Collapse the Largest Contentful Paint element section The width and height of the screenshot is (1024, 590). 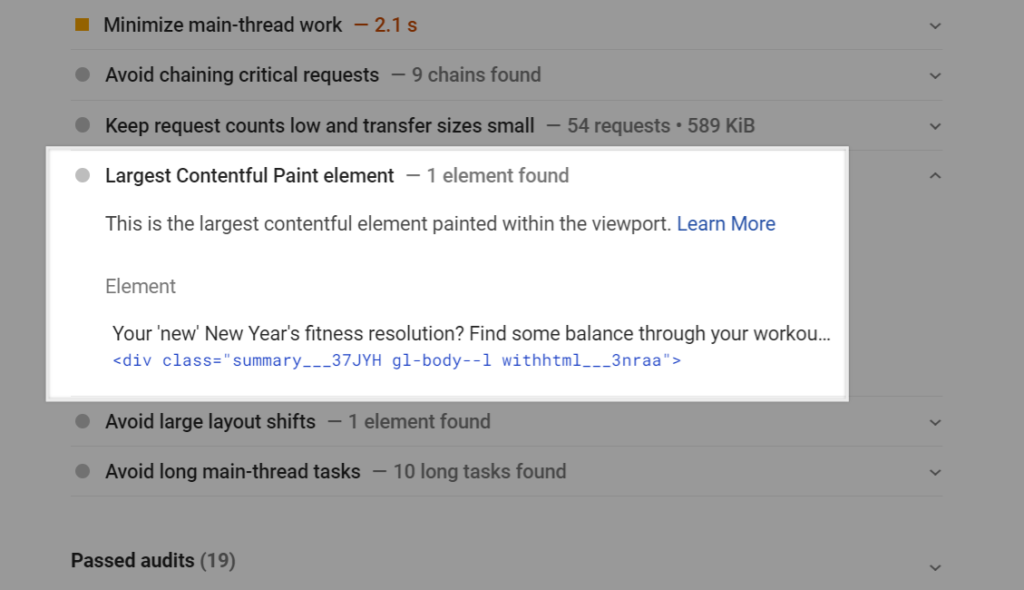[x=934, y=174]
